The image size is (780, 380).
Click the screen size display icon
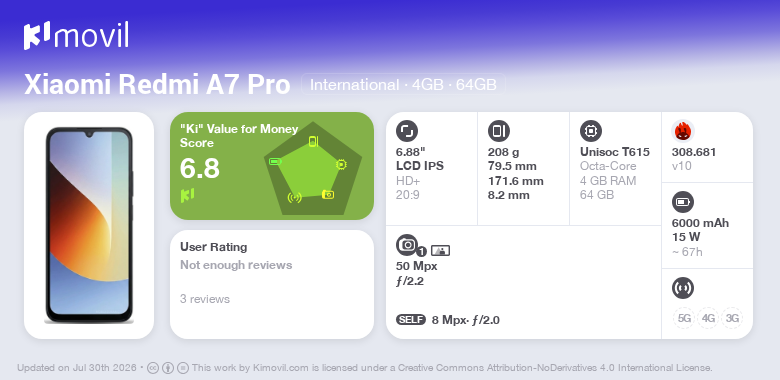tap(407, 131)
